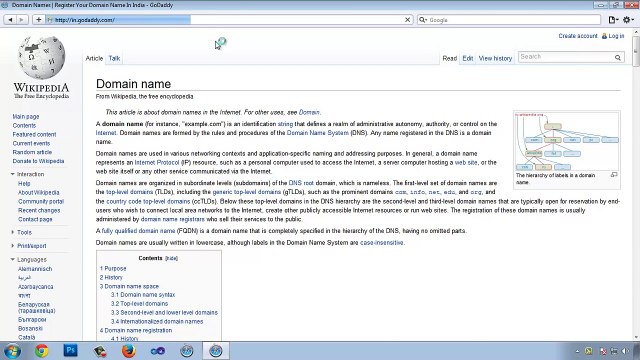Expand the Tools sidebar section

click(13, 232)
